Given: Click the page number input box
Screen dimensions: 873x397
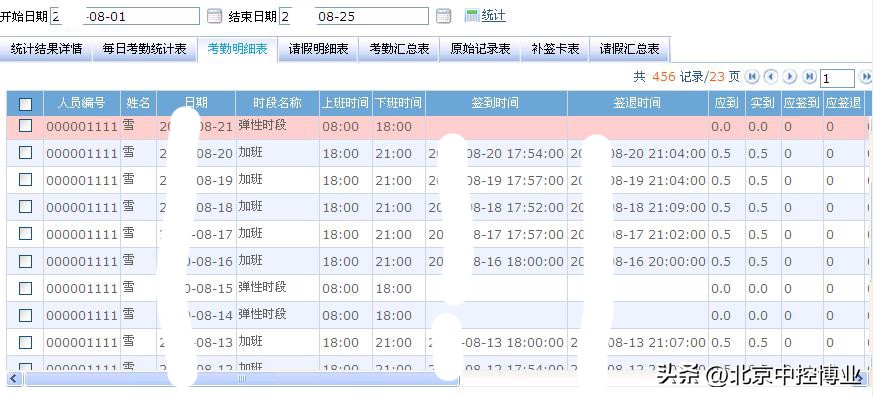Looking at the screenshot, I should (x=837, y=79).
